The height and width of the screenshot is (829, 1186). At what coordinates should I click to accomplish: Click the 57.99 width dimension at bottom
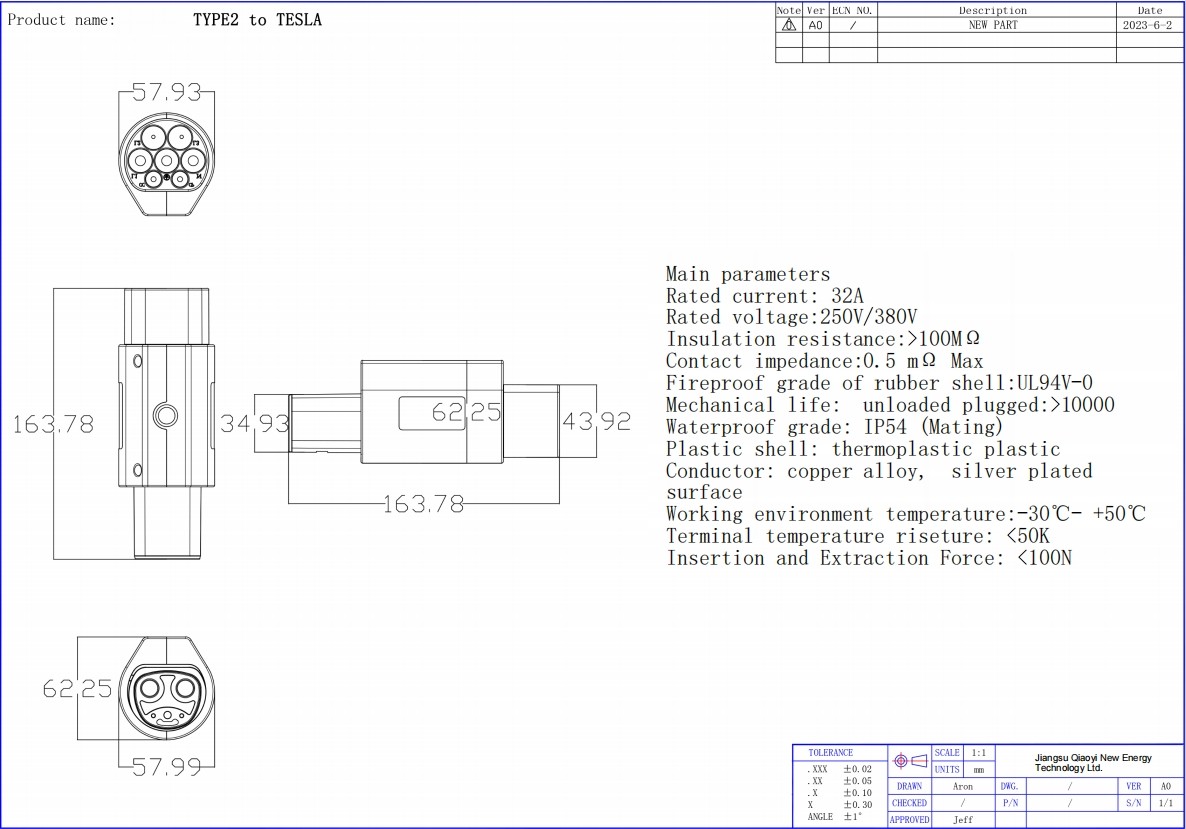166,767
